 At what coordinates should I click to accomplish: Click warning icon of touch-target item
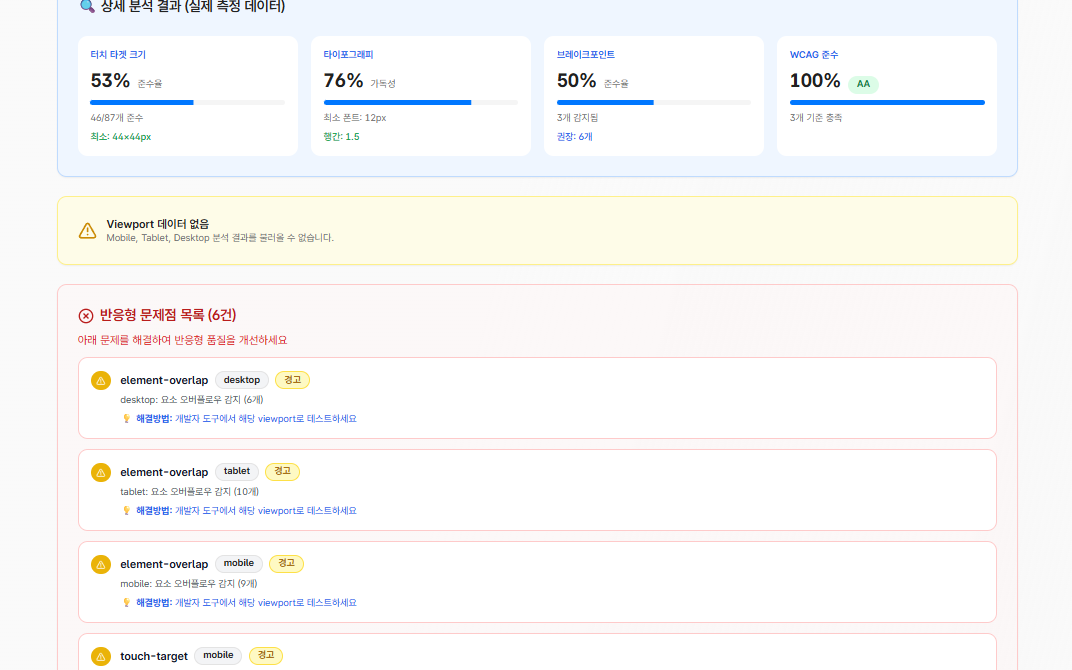tap(100, 656)
